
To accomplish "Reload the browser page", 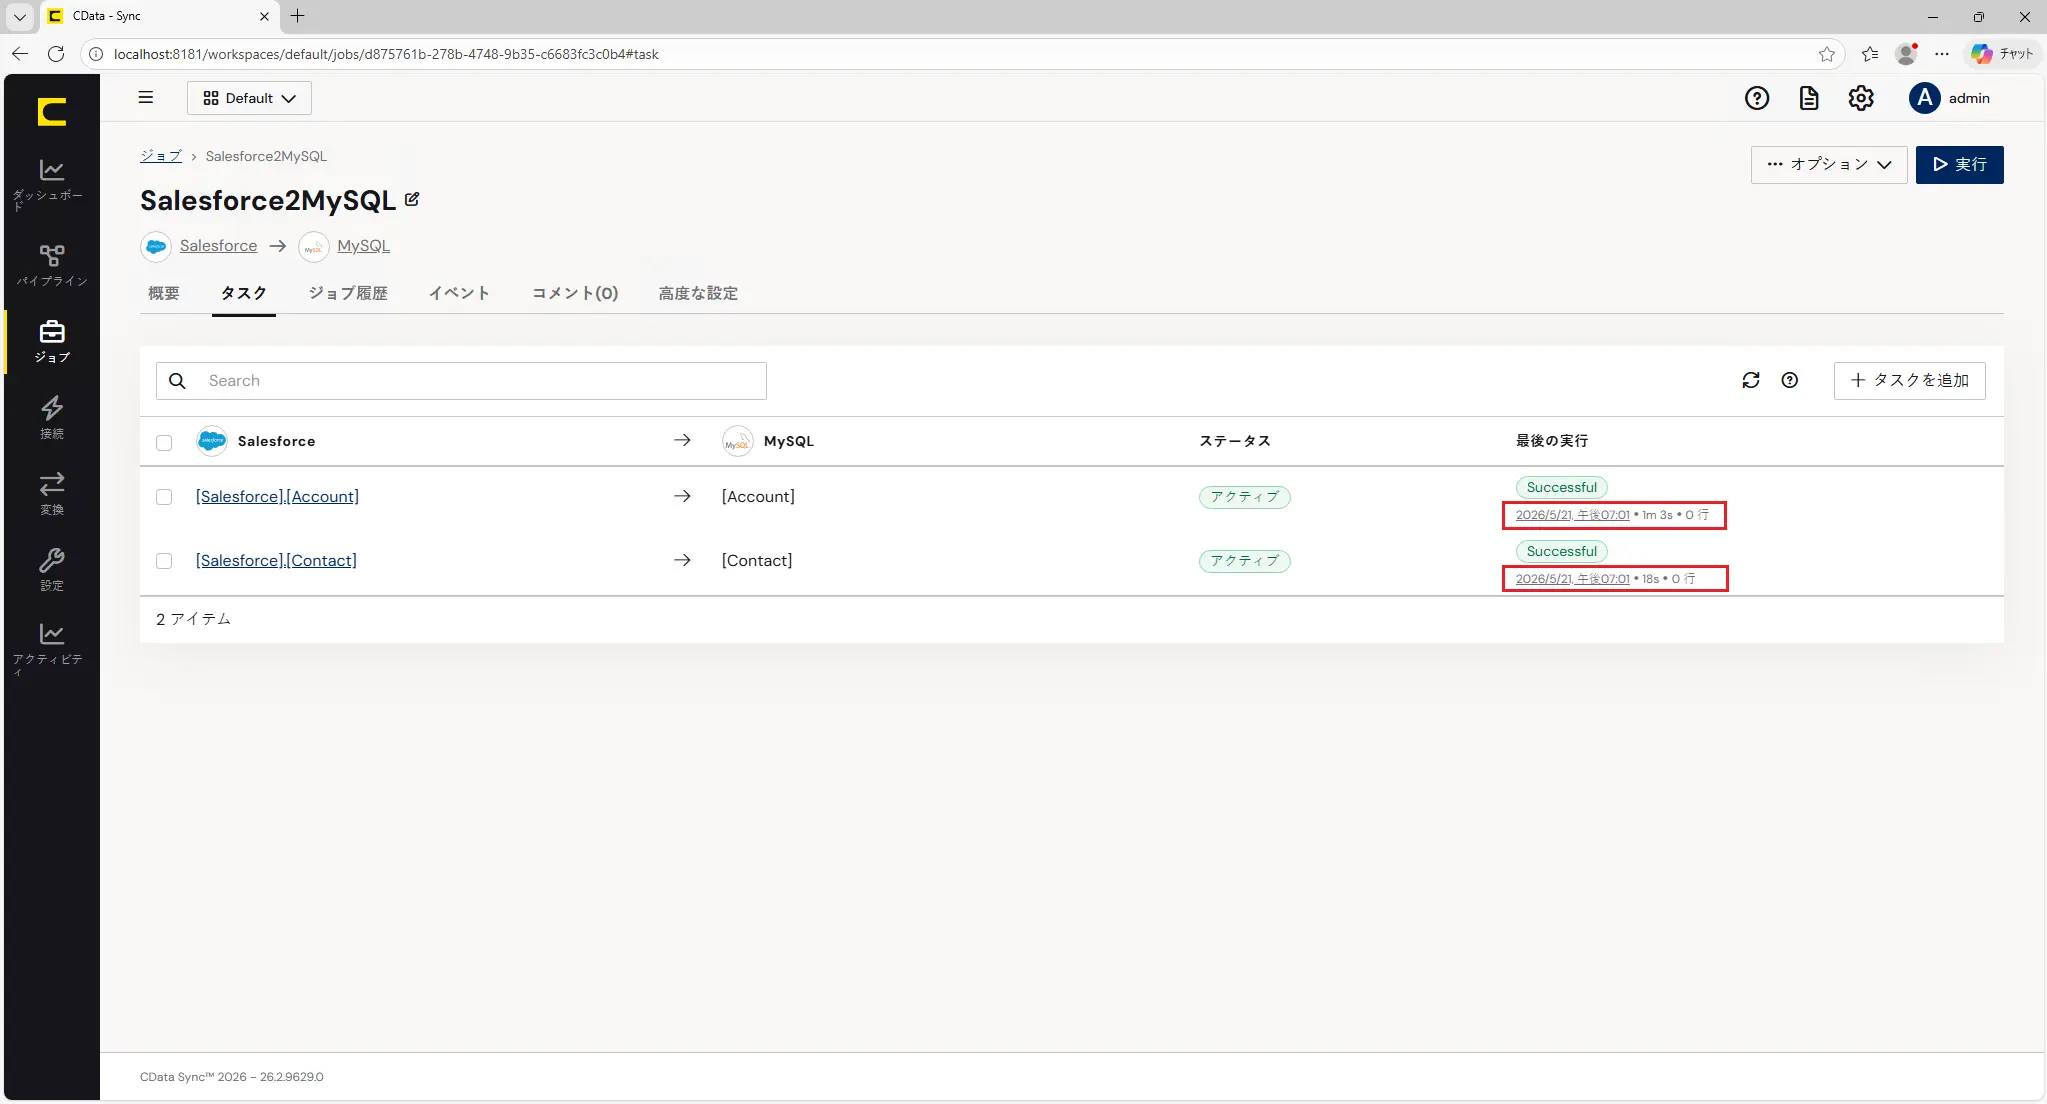I will 56,54.
